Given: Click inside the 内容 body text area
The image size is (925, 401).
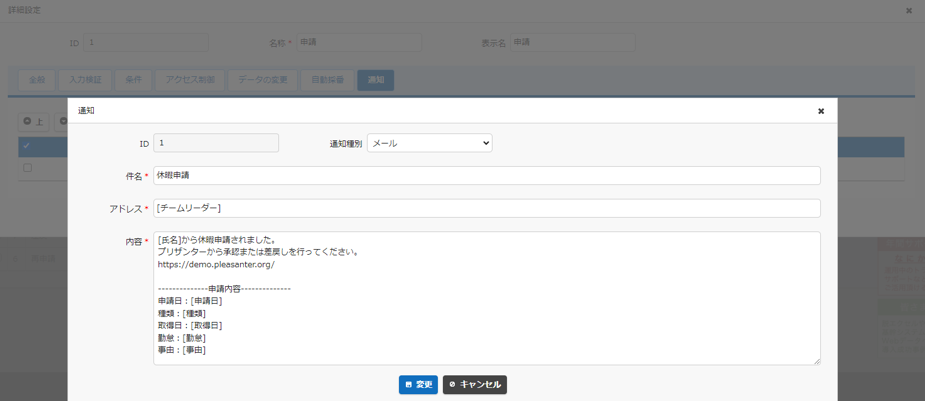Looking at the screenshot, I should point(486,298).
